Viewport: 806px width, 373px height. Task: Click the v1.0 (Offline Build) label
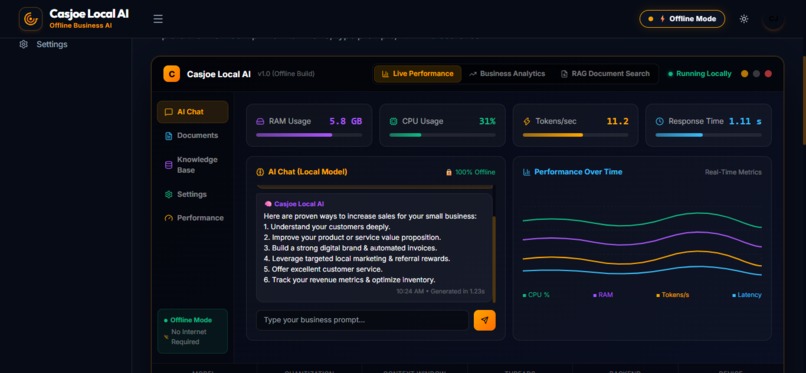pyautogui.click(x=286, y=73)
